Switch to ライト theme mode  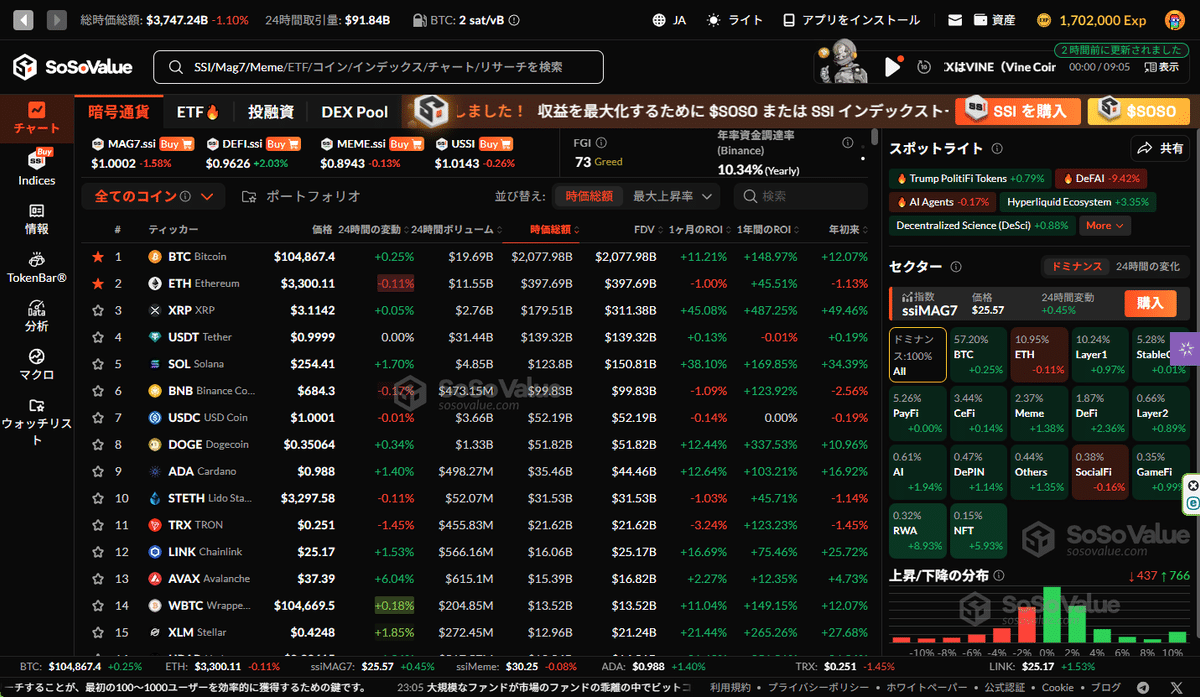[x=735, y=20]
